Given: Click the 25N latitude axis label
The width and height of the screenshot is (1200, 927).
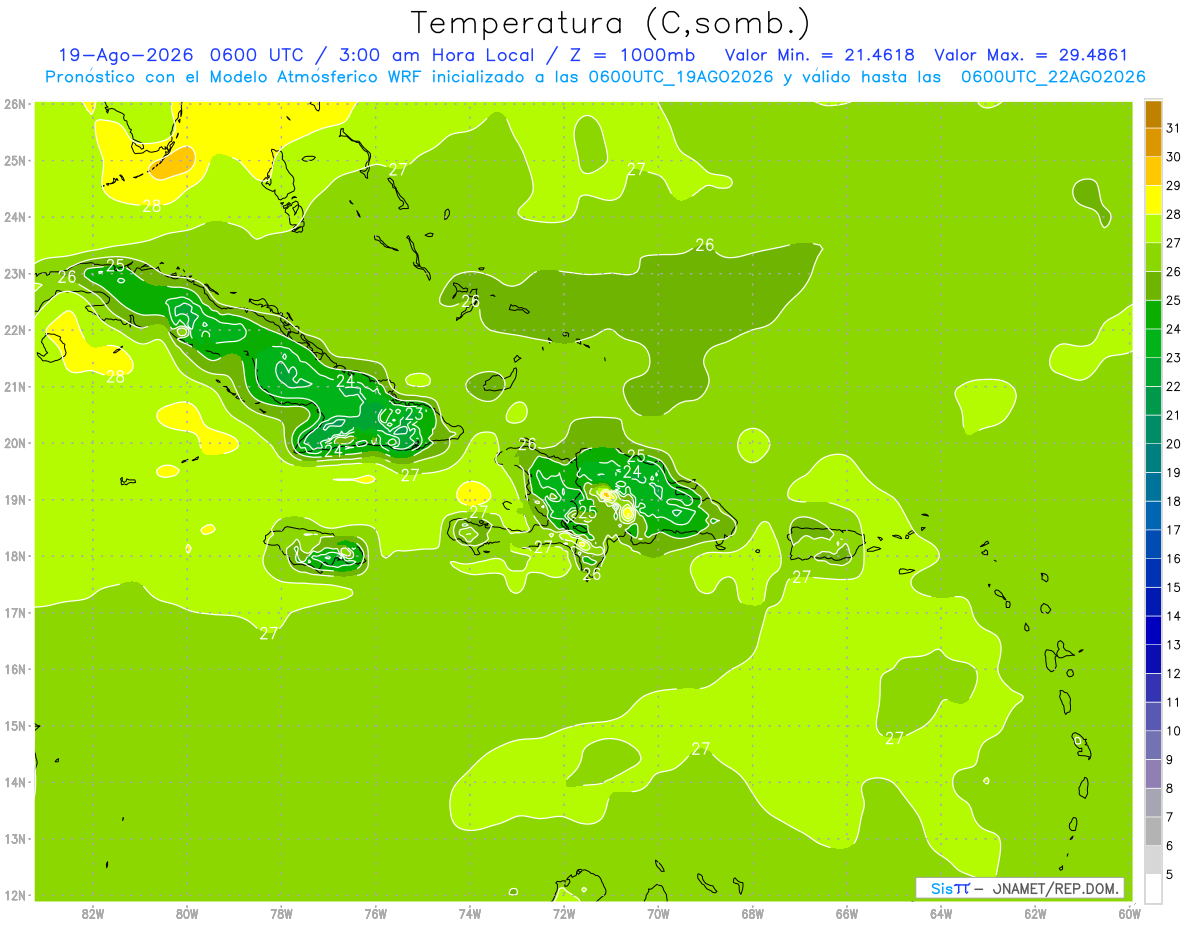Looking at the screenshot, I should 15,160.
